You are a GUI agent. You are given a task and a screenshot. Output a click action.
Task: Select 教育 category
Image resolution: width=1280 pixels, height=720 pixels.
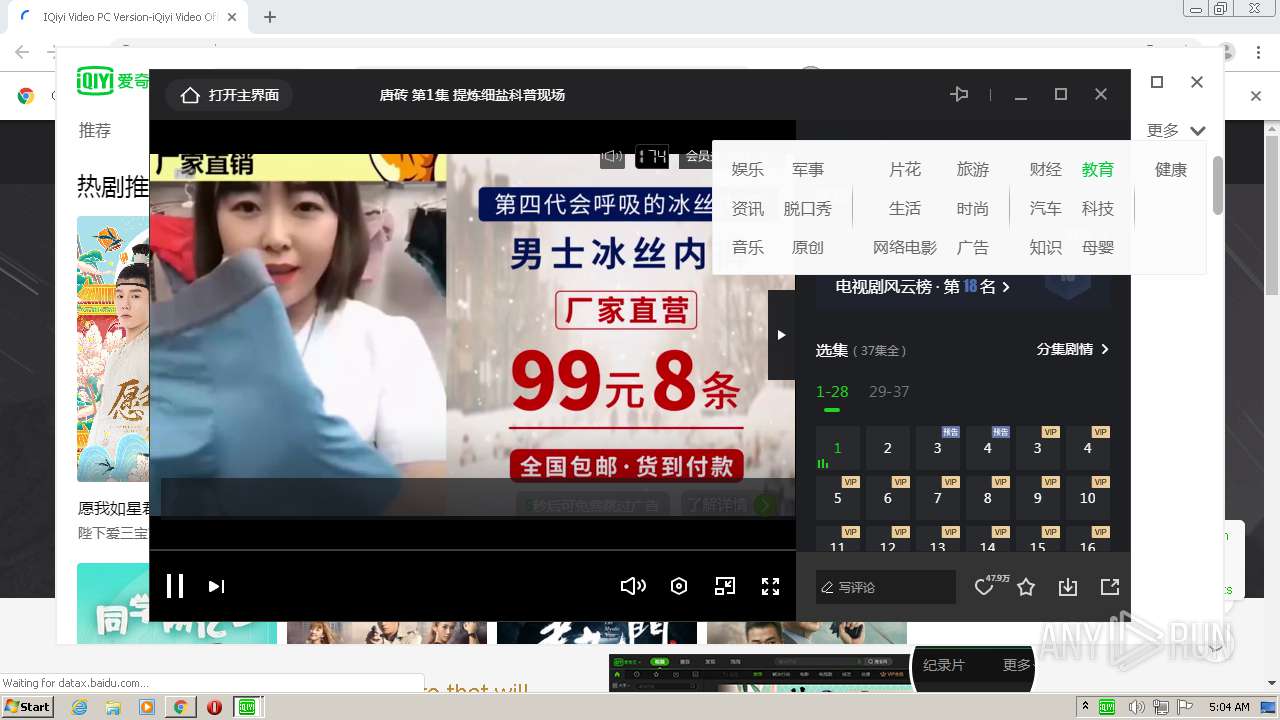1098,170
